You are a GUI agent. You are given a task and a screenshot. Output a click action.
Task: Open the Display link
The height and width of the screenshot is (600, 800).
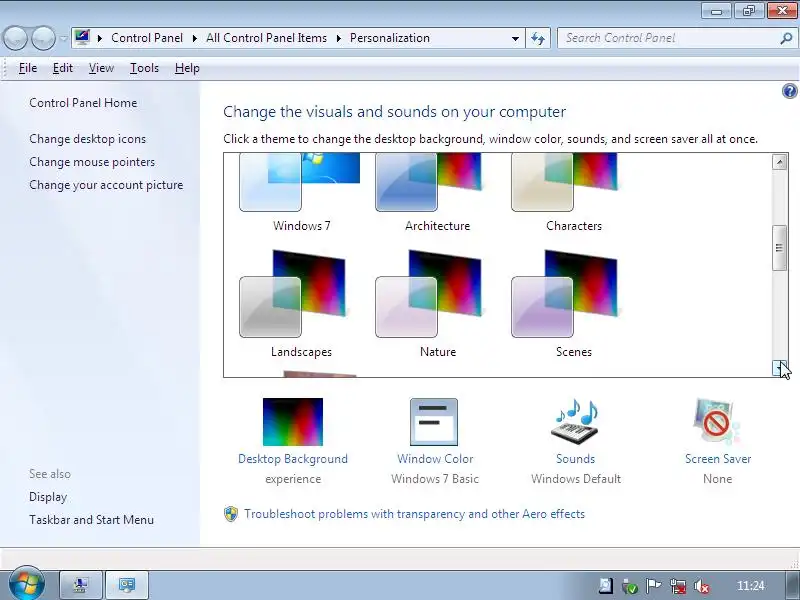click(x=48, y=496)
